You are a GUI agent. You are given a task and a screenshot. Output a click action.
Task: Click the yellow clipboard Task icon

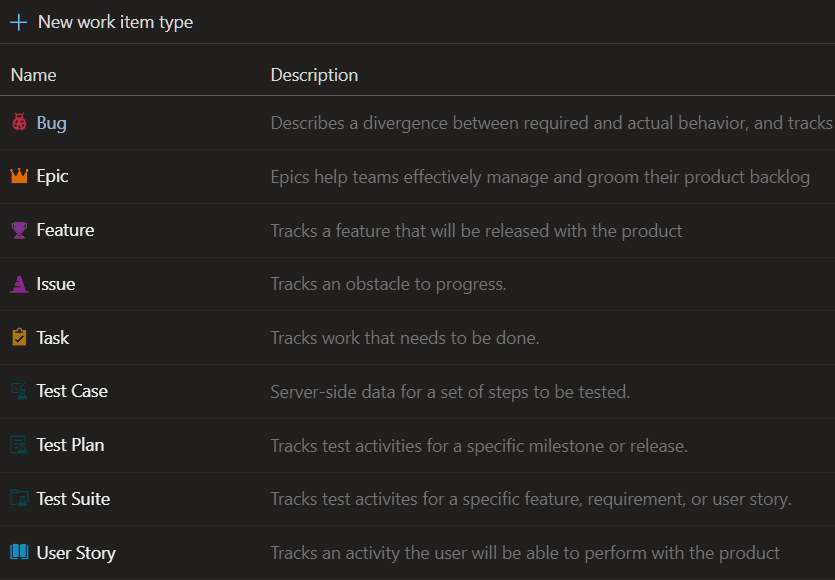point(19,338)
